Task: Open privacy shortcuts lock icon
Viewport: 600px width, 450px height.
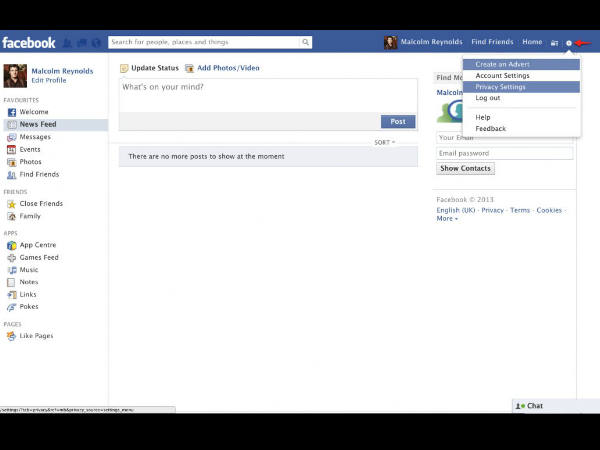Action: point(554,43)
